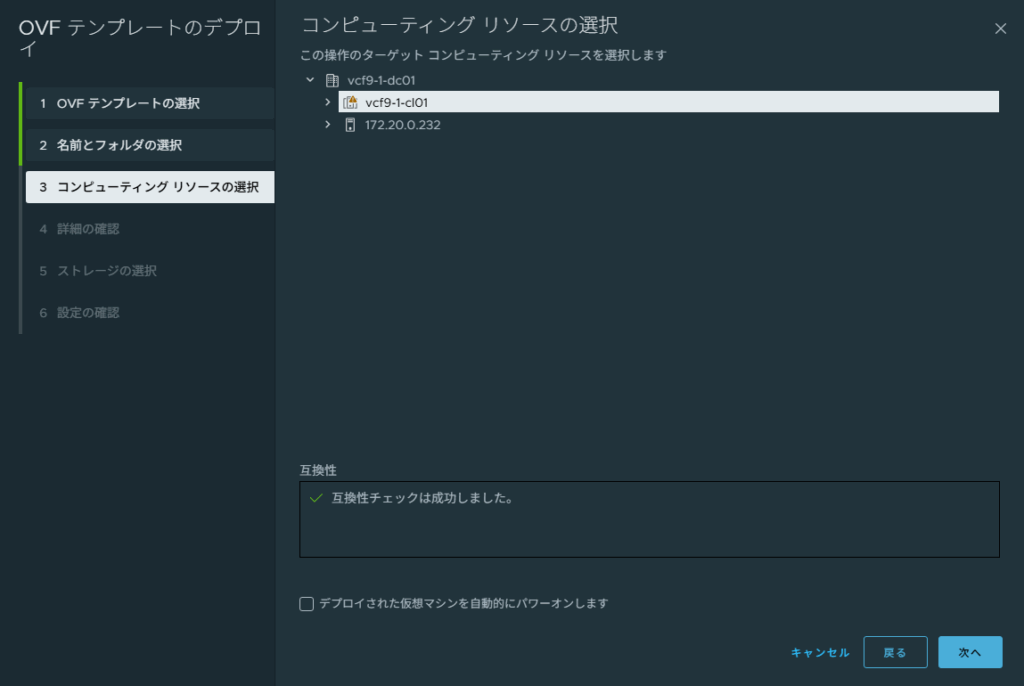This screenshot has width=1024, height=686.
Task: Go to step 1 OVF テンプレートの選択
Action: coord(128,104)
